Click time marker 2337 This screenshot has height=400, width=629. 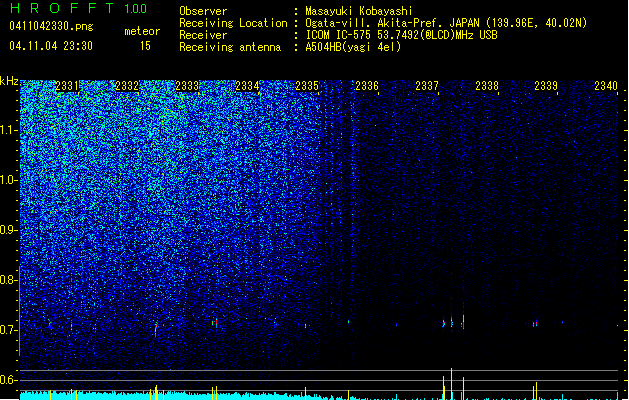(x=427, y=86)
